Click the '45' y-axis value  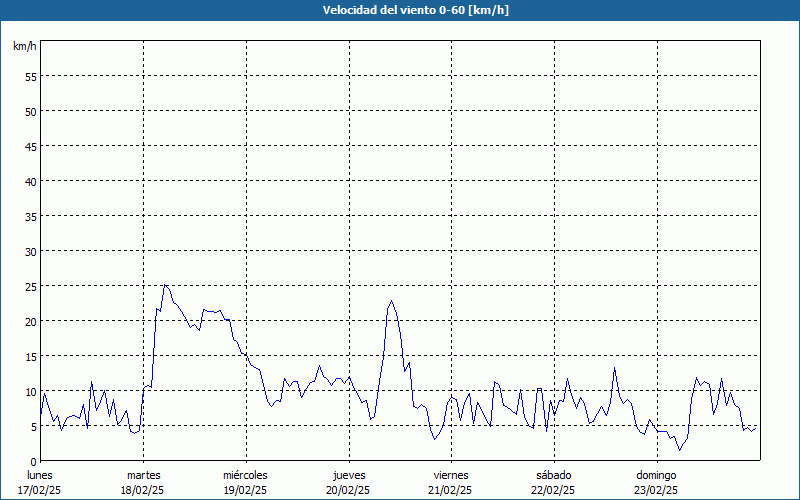point(31,146)
